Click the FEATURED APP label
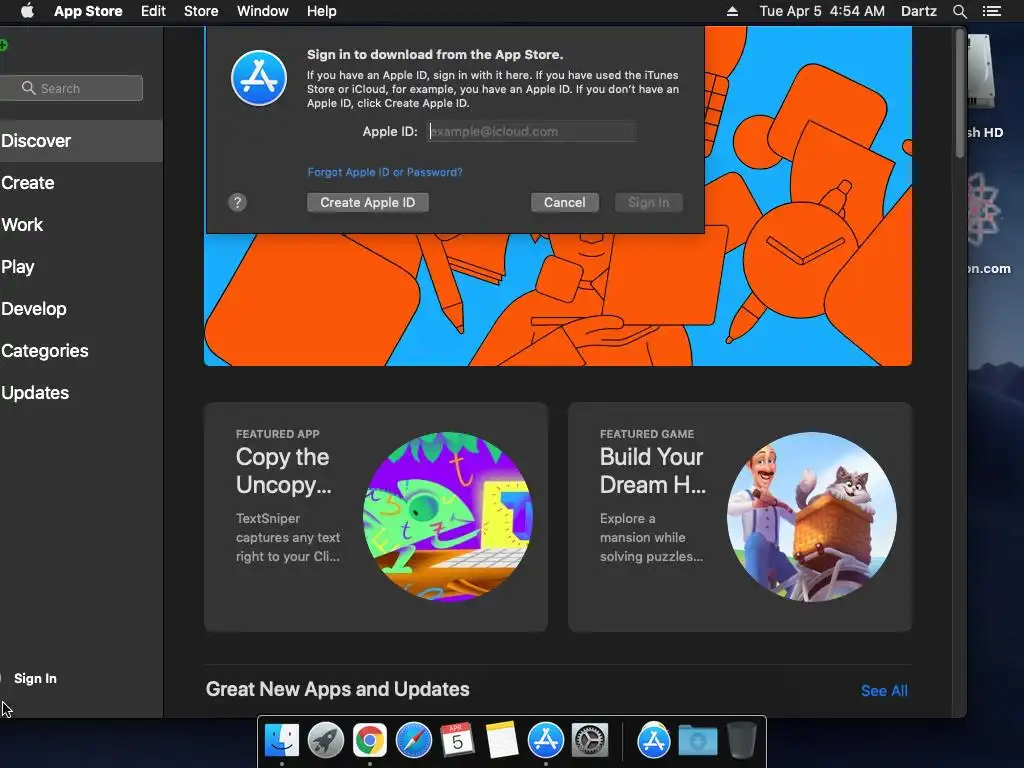This screenshot has height=768, width=1024. point(278,434)
